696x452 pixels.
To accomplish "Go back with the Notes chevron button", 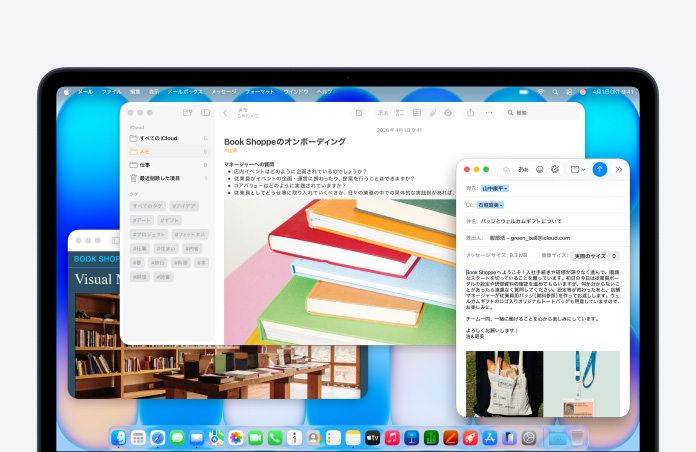I will (225, 113).
